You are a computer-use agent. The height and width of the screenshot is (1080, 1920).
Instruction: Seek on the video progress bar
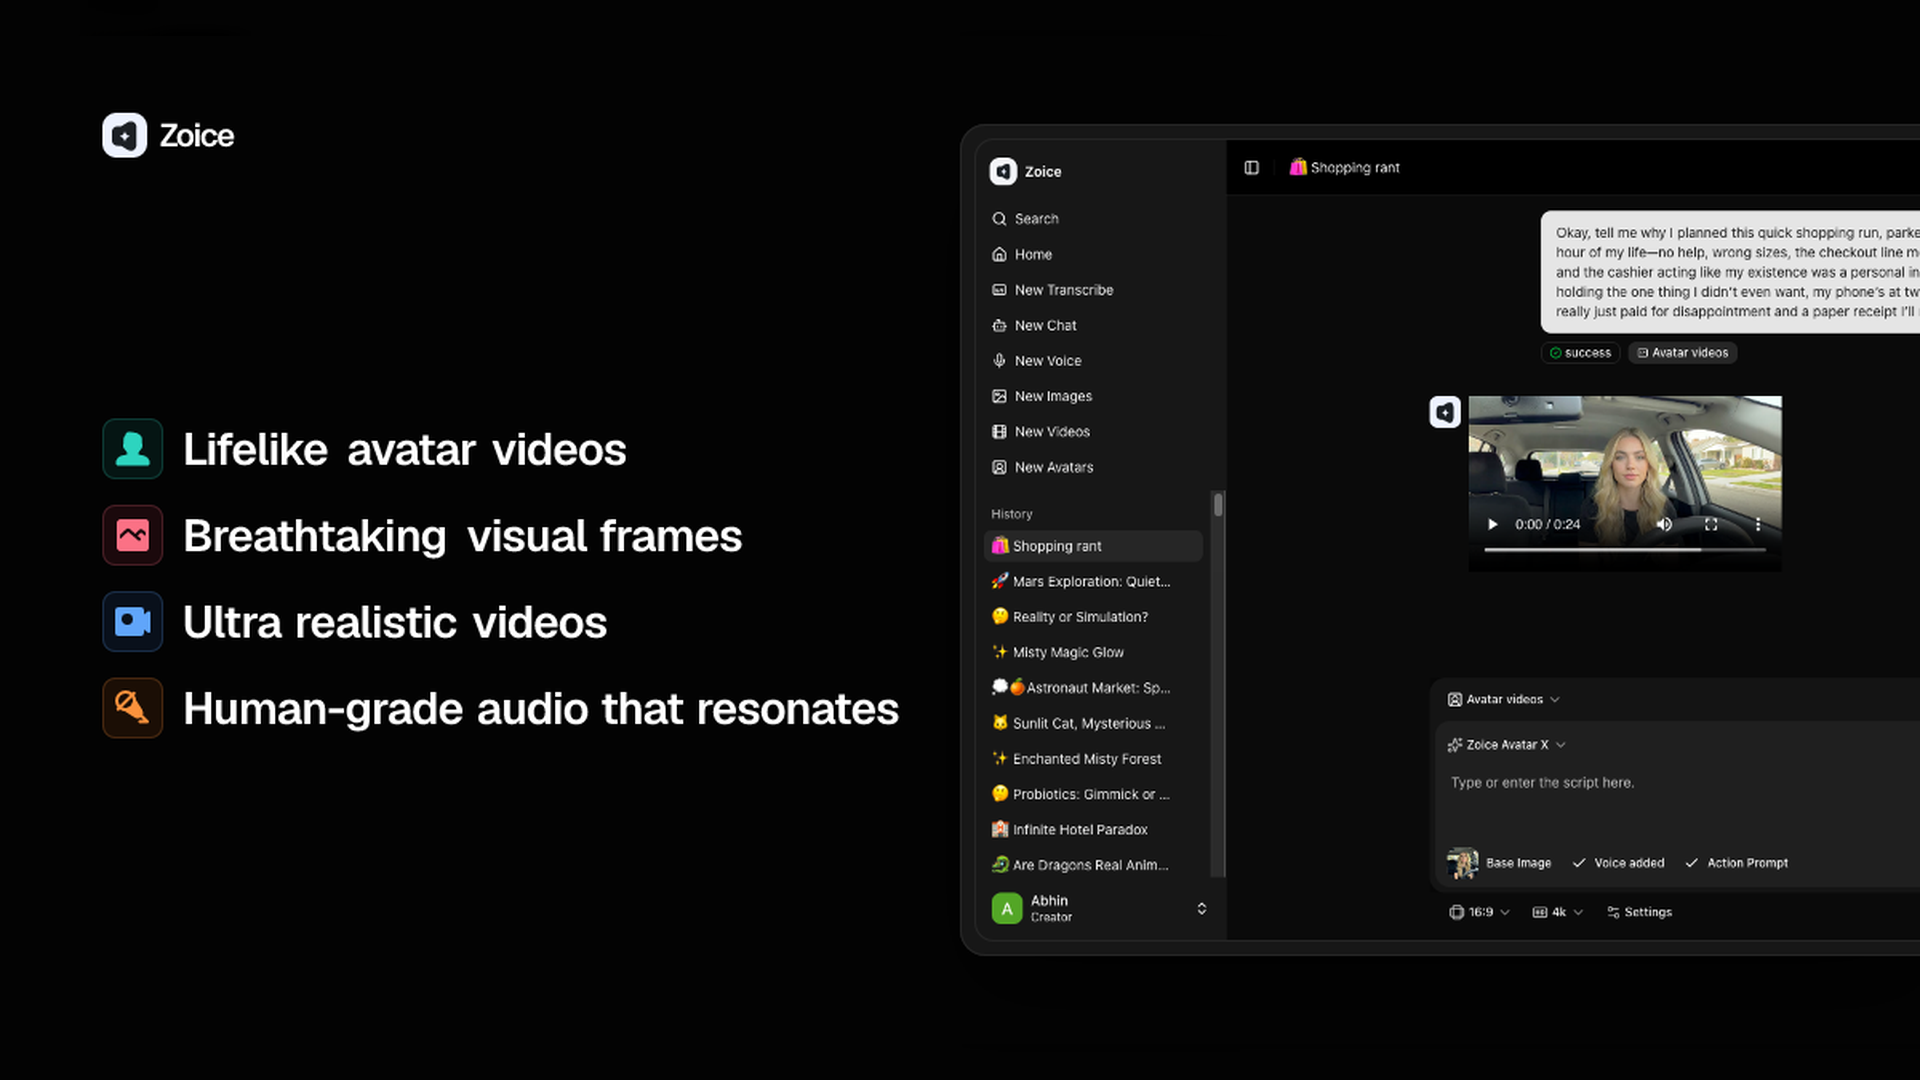[1624, 550]
